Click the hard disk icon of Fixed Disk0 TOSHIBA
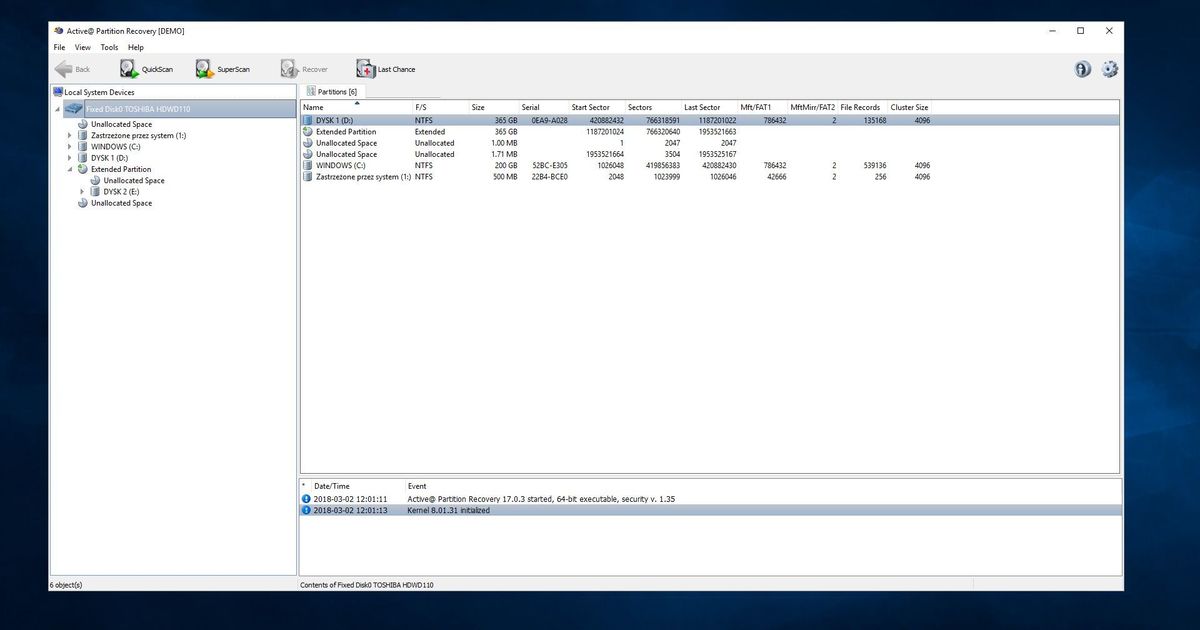The image size is (1200, 630). pos(74,108)
